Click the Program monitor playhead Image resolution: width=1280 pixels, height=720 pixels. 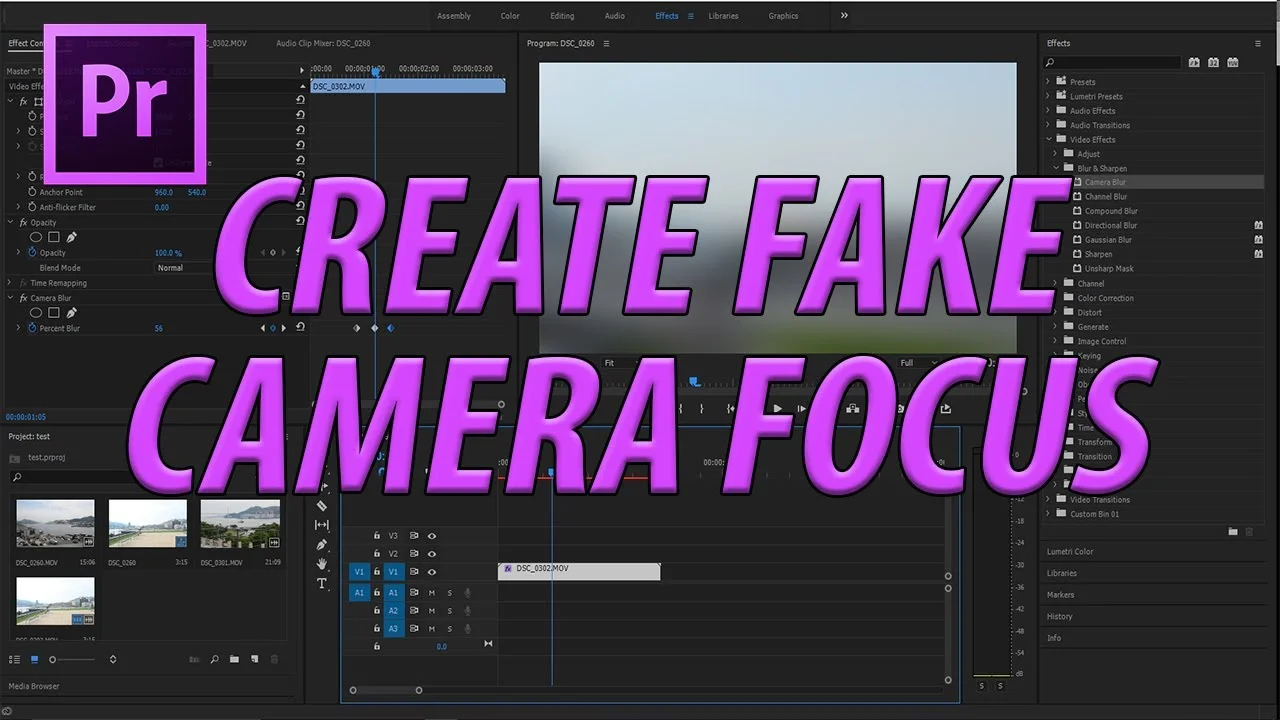[x=694, y=381]
